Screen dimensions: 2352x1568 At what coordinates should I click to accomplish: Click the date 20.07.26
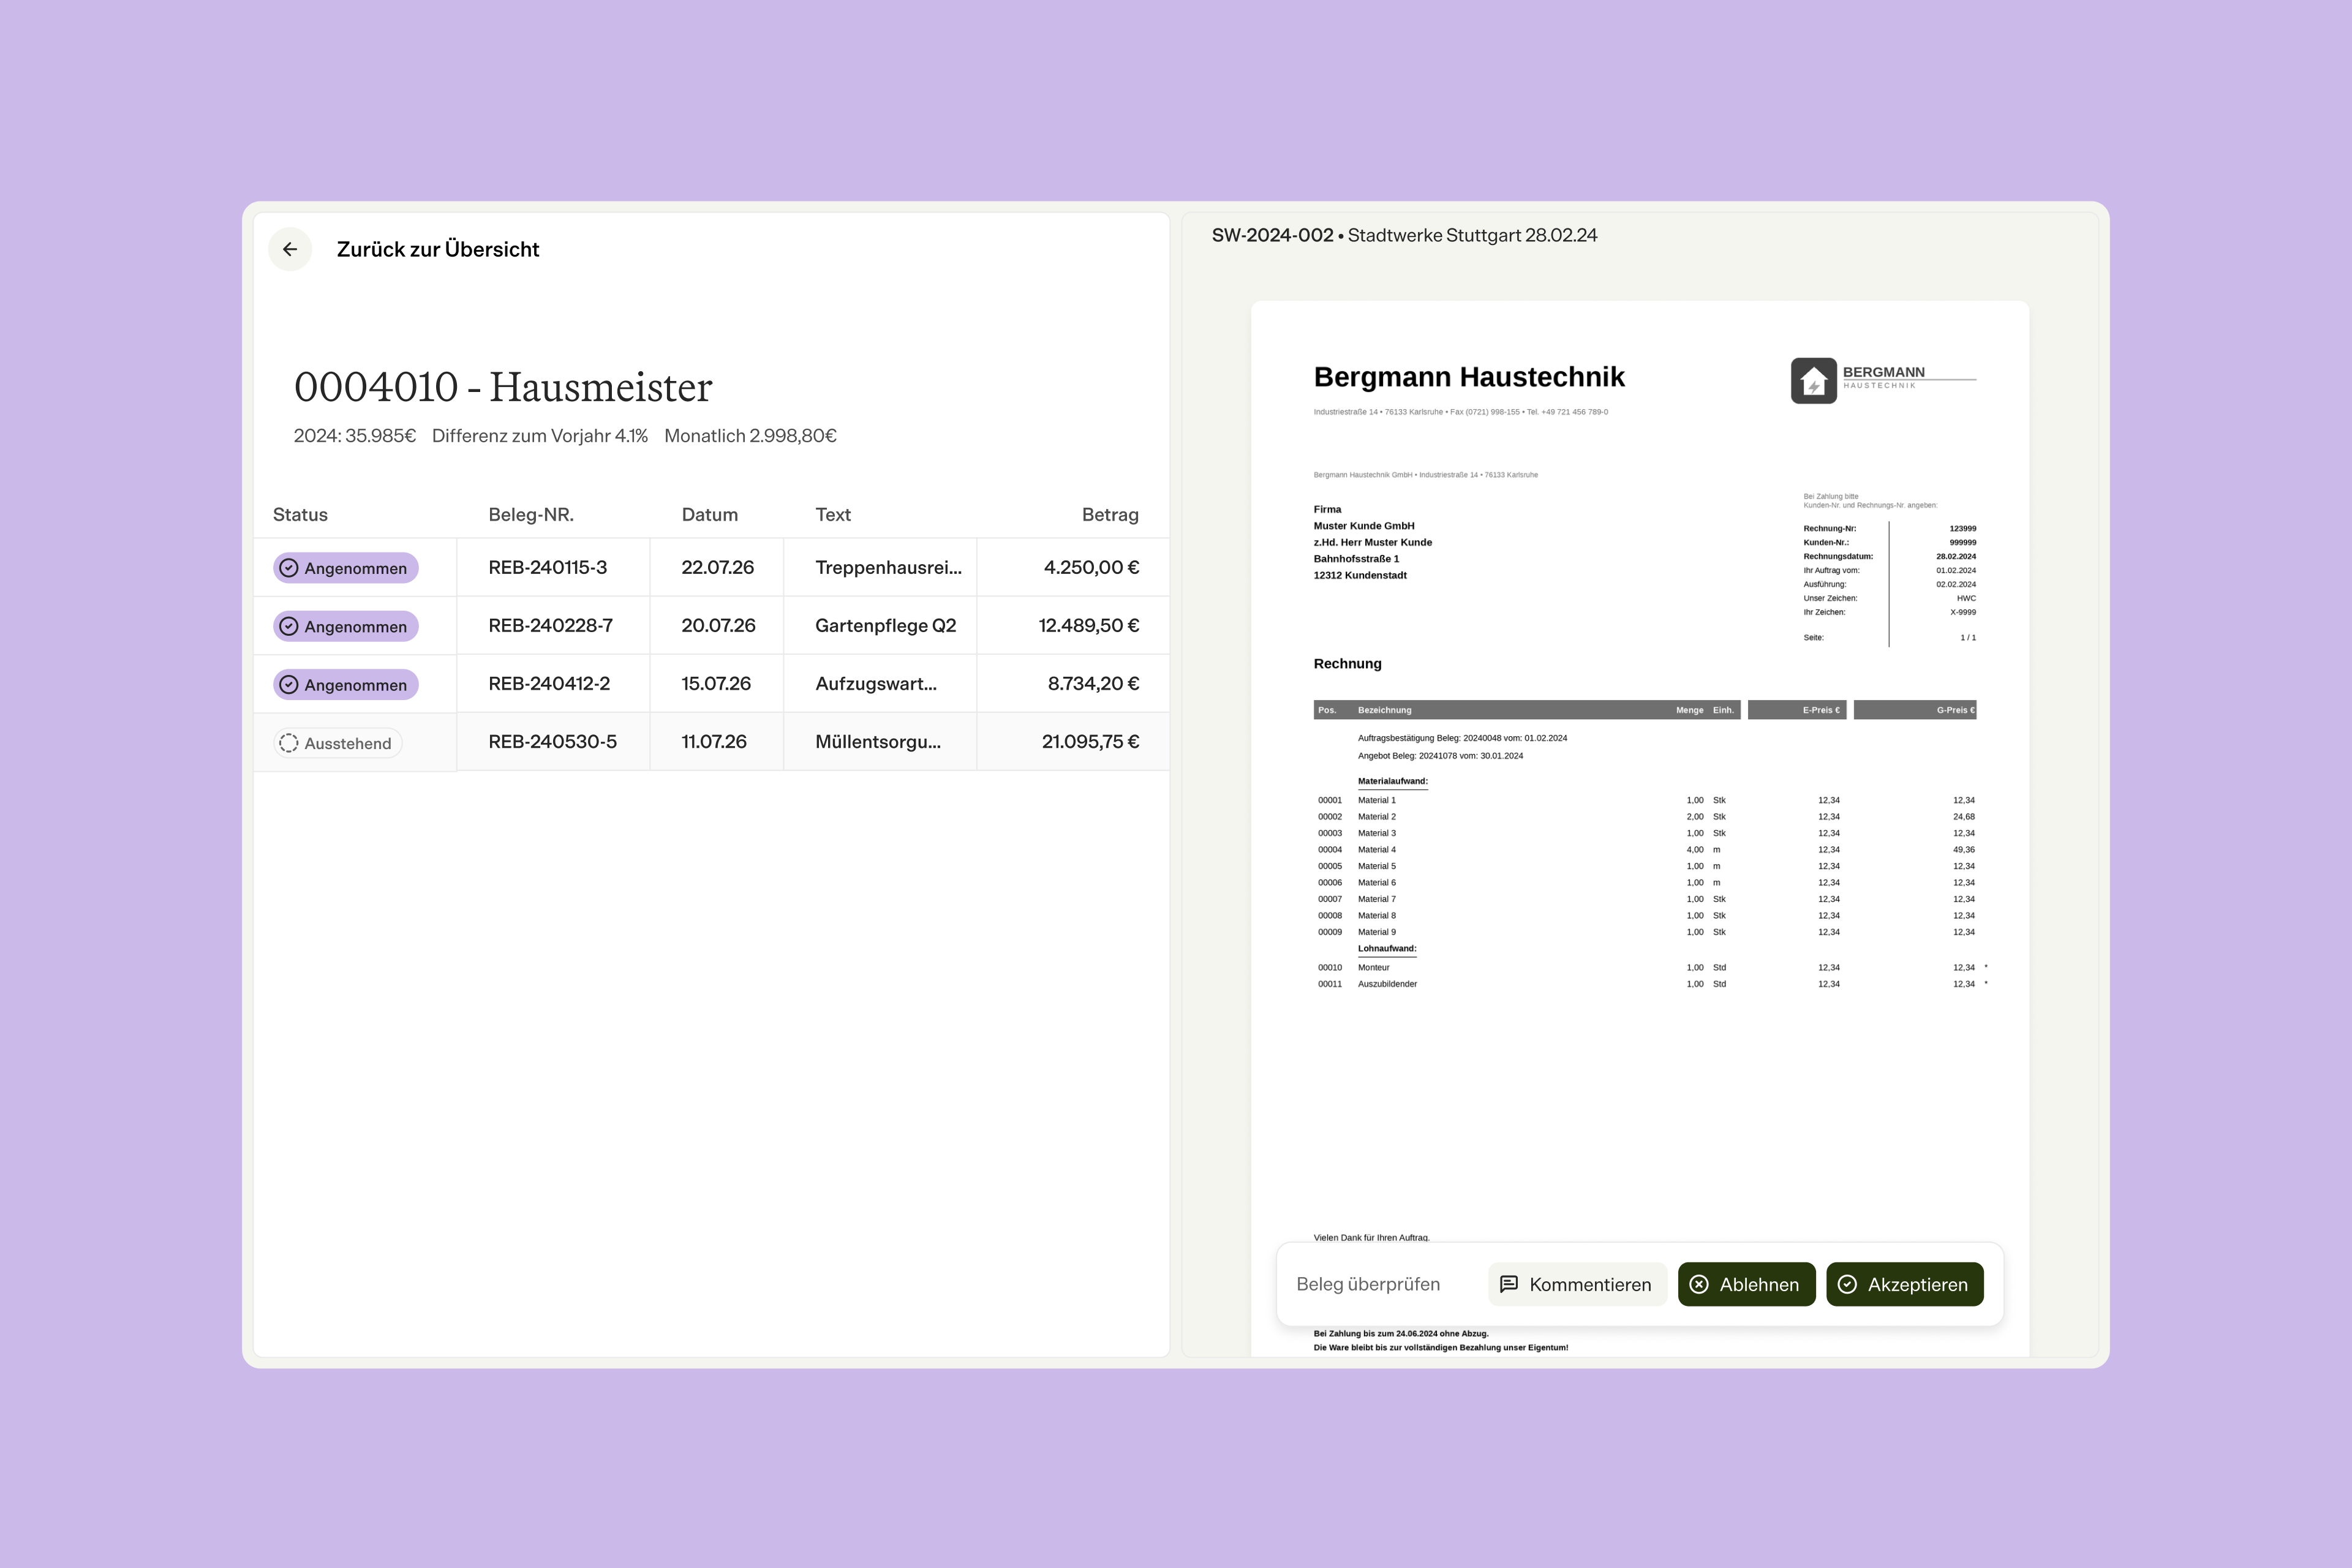point(718,625)
